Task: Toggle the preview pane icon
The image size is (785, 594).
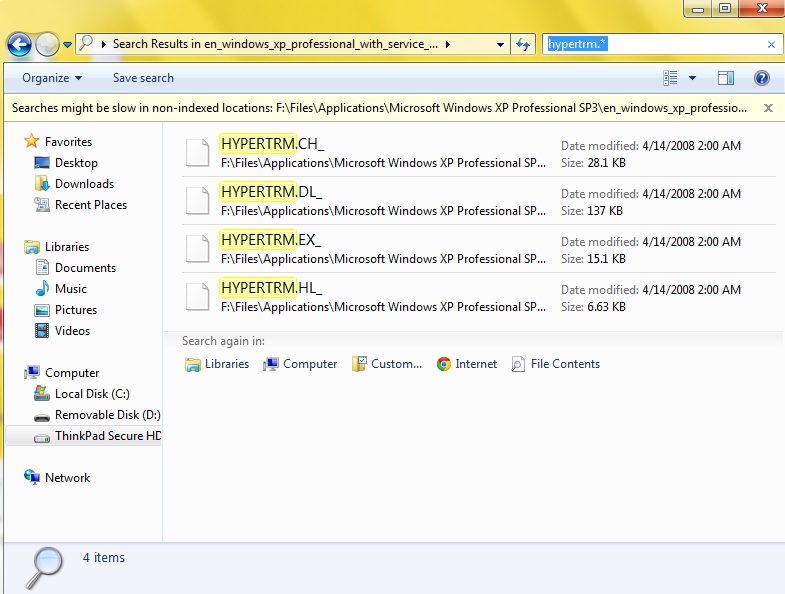Action: (725, 78)
